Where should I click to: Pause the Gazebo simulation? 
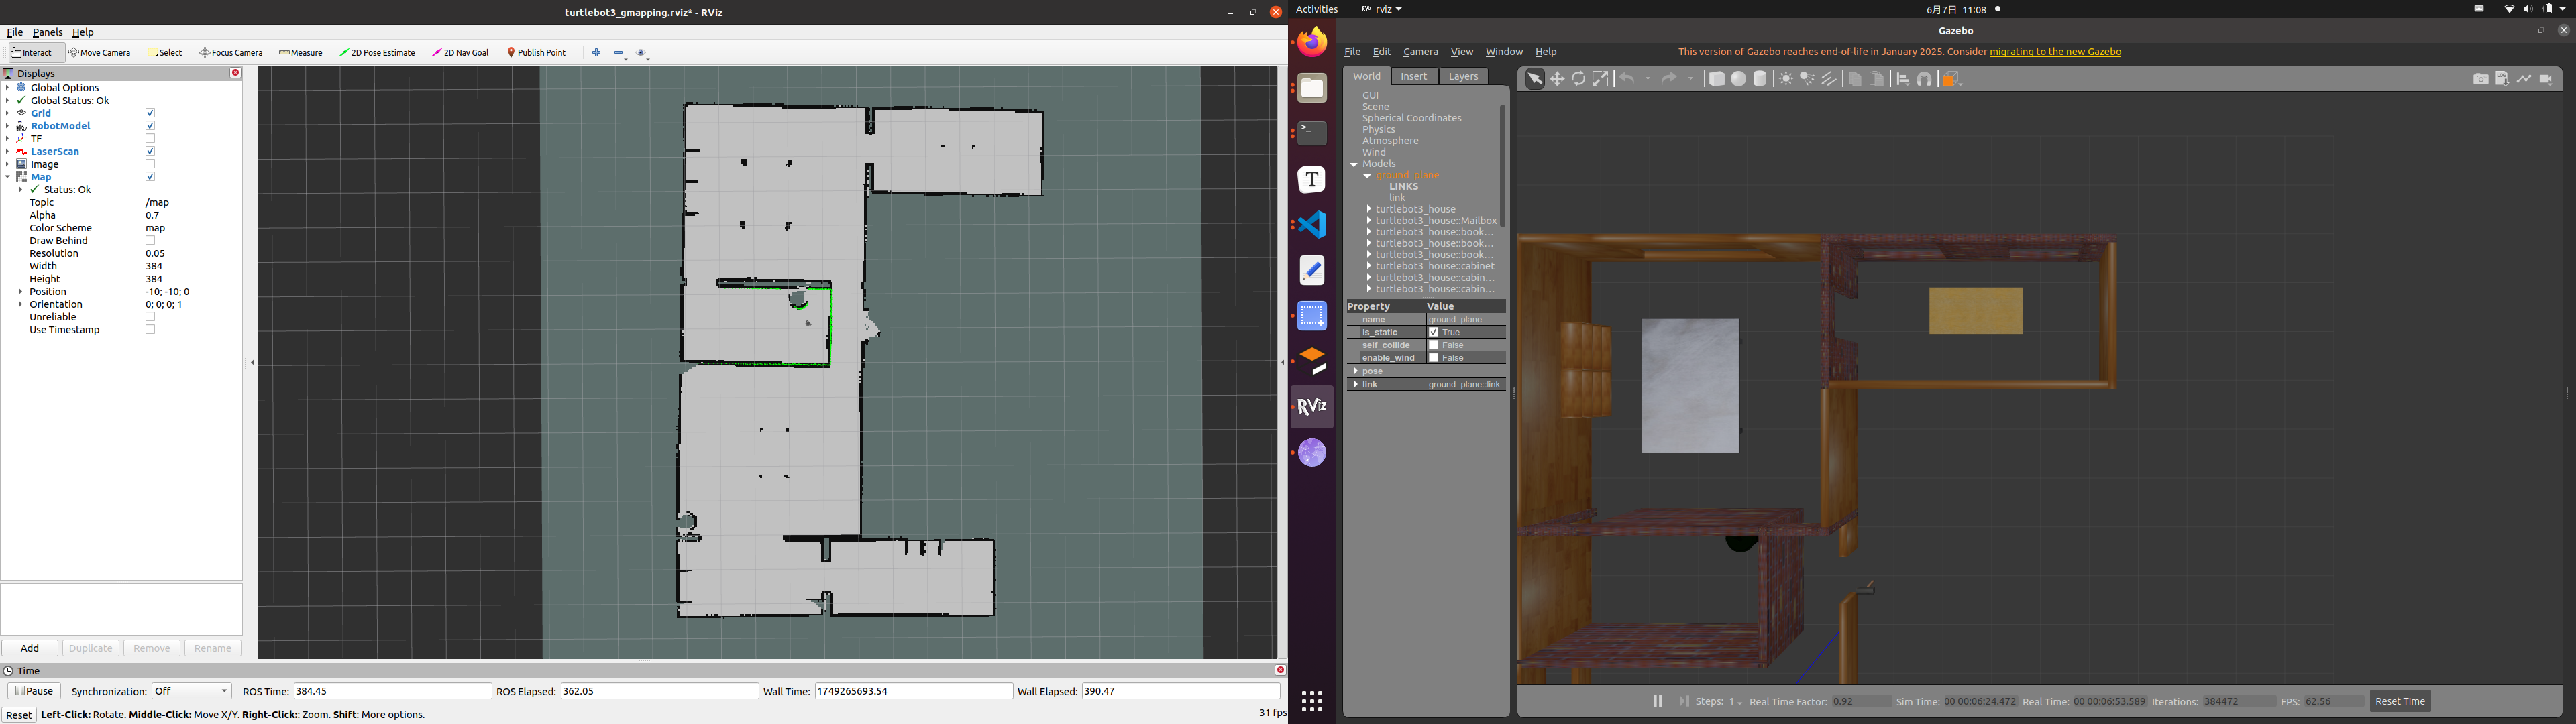coord(1657,701)
